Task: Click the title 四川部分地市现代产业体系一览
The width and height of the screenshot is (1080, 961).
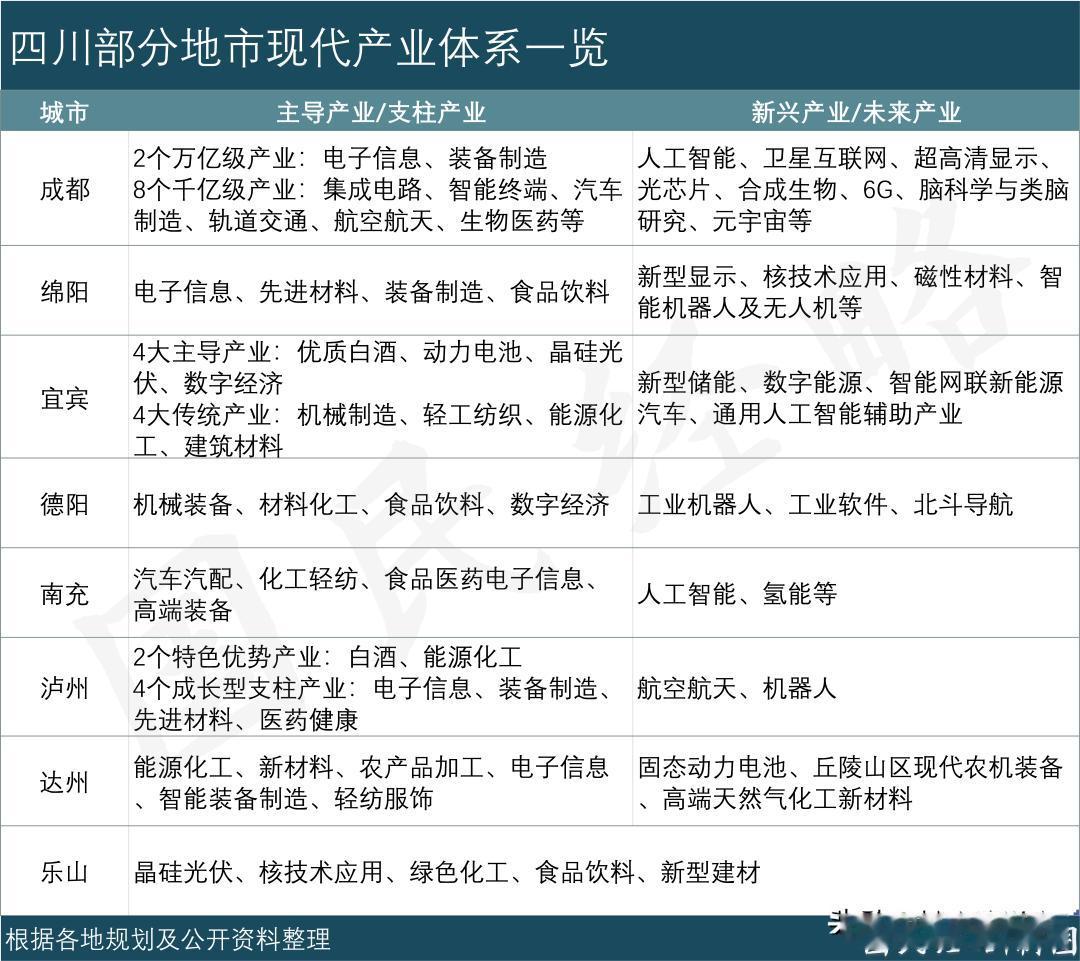Action: click(x=309, y=48)
